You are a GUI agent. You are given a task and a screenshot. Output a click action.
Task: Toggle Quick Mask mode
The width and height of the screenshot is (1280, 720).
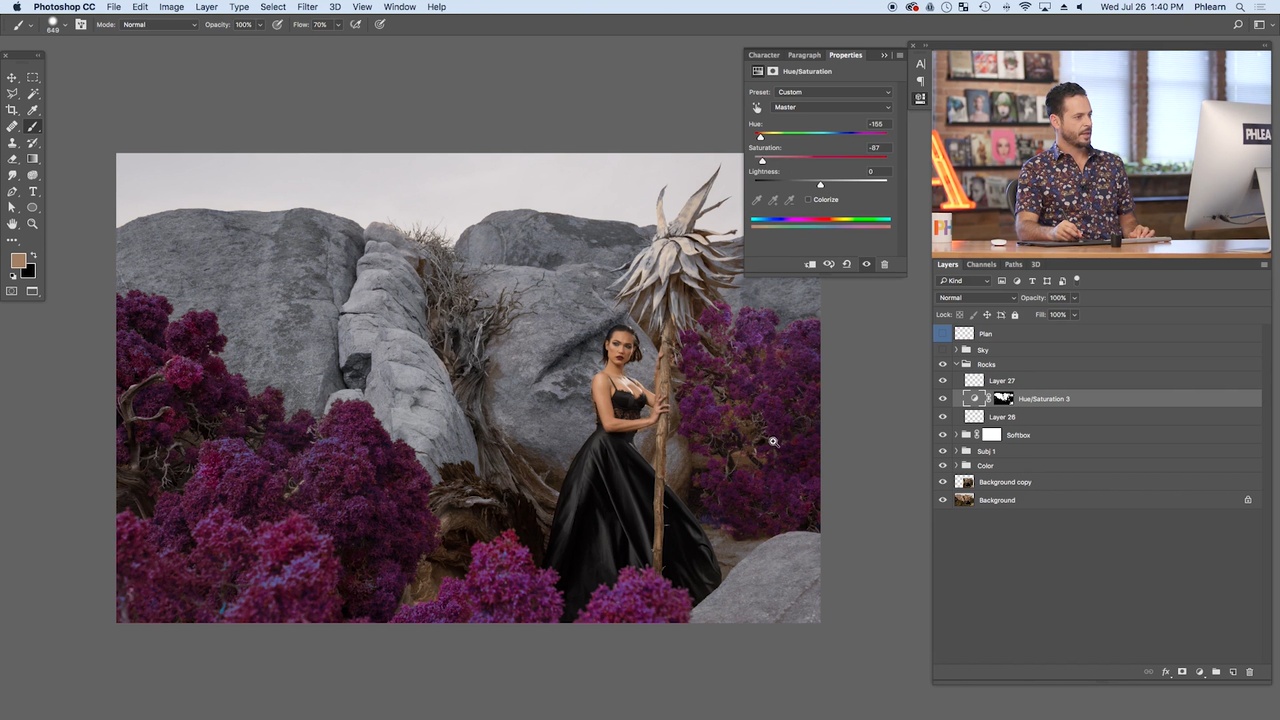[12, 291]
